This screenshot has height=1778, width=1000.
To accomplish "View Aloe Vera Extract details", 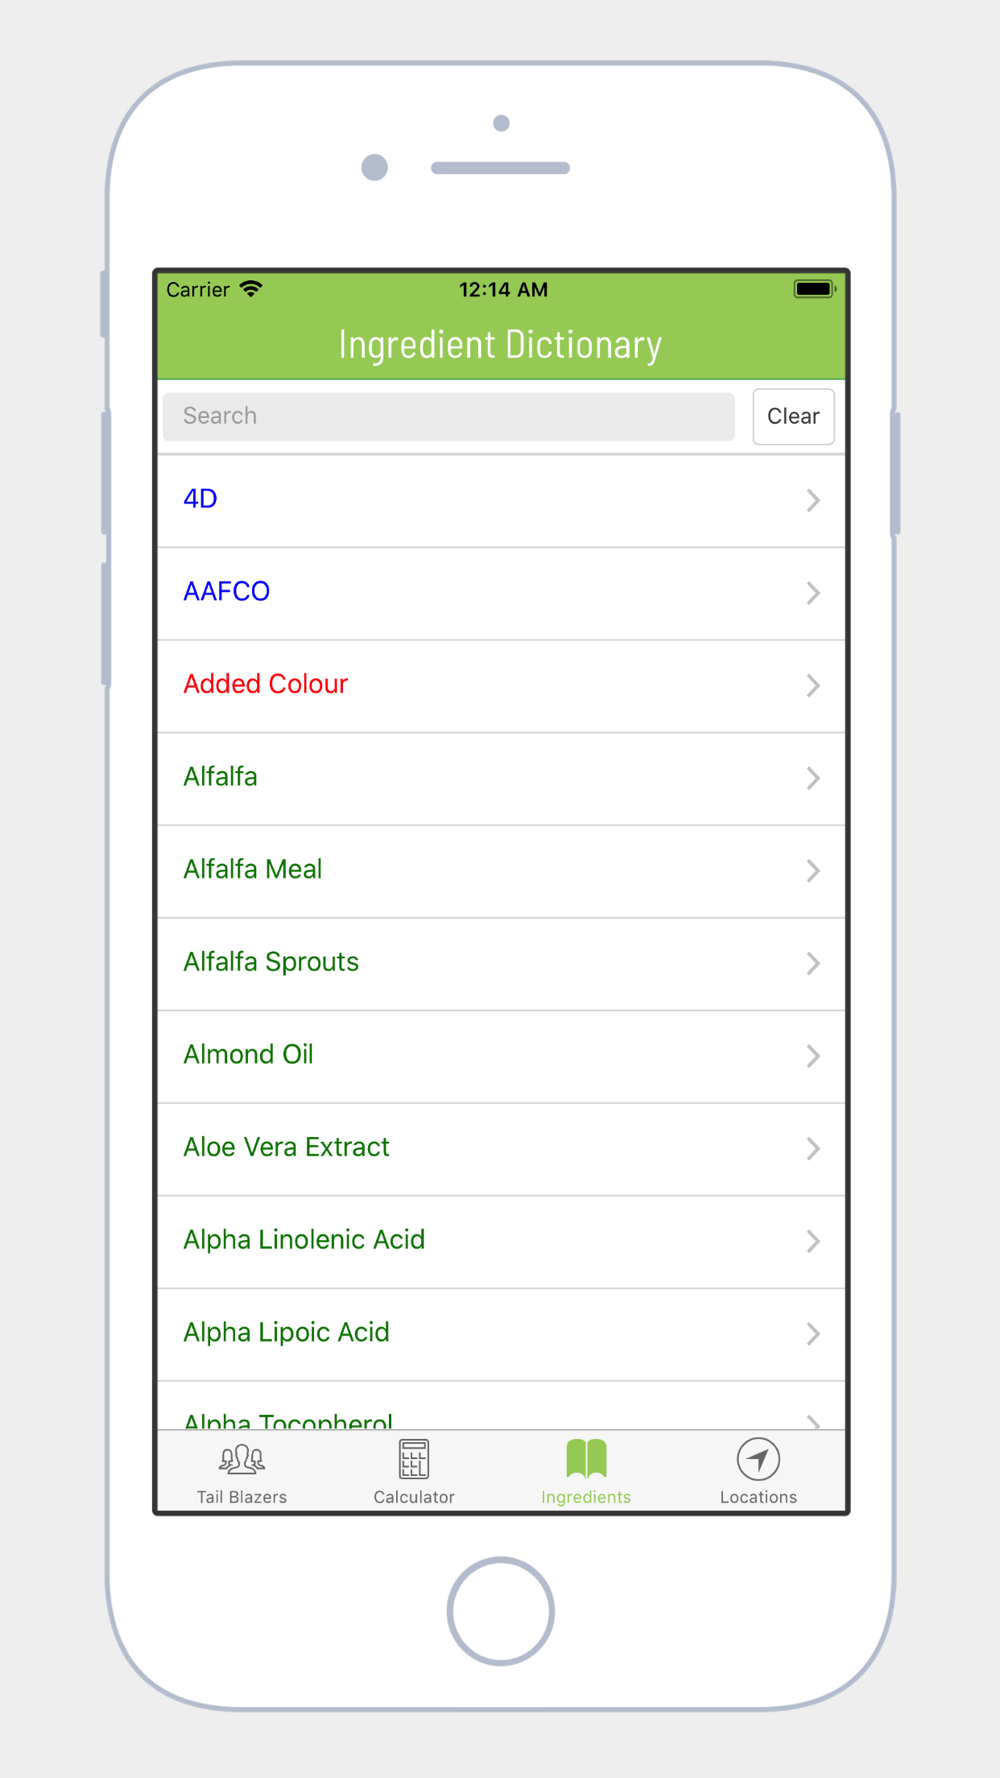I will 501,1150.
